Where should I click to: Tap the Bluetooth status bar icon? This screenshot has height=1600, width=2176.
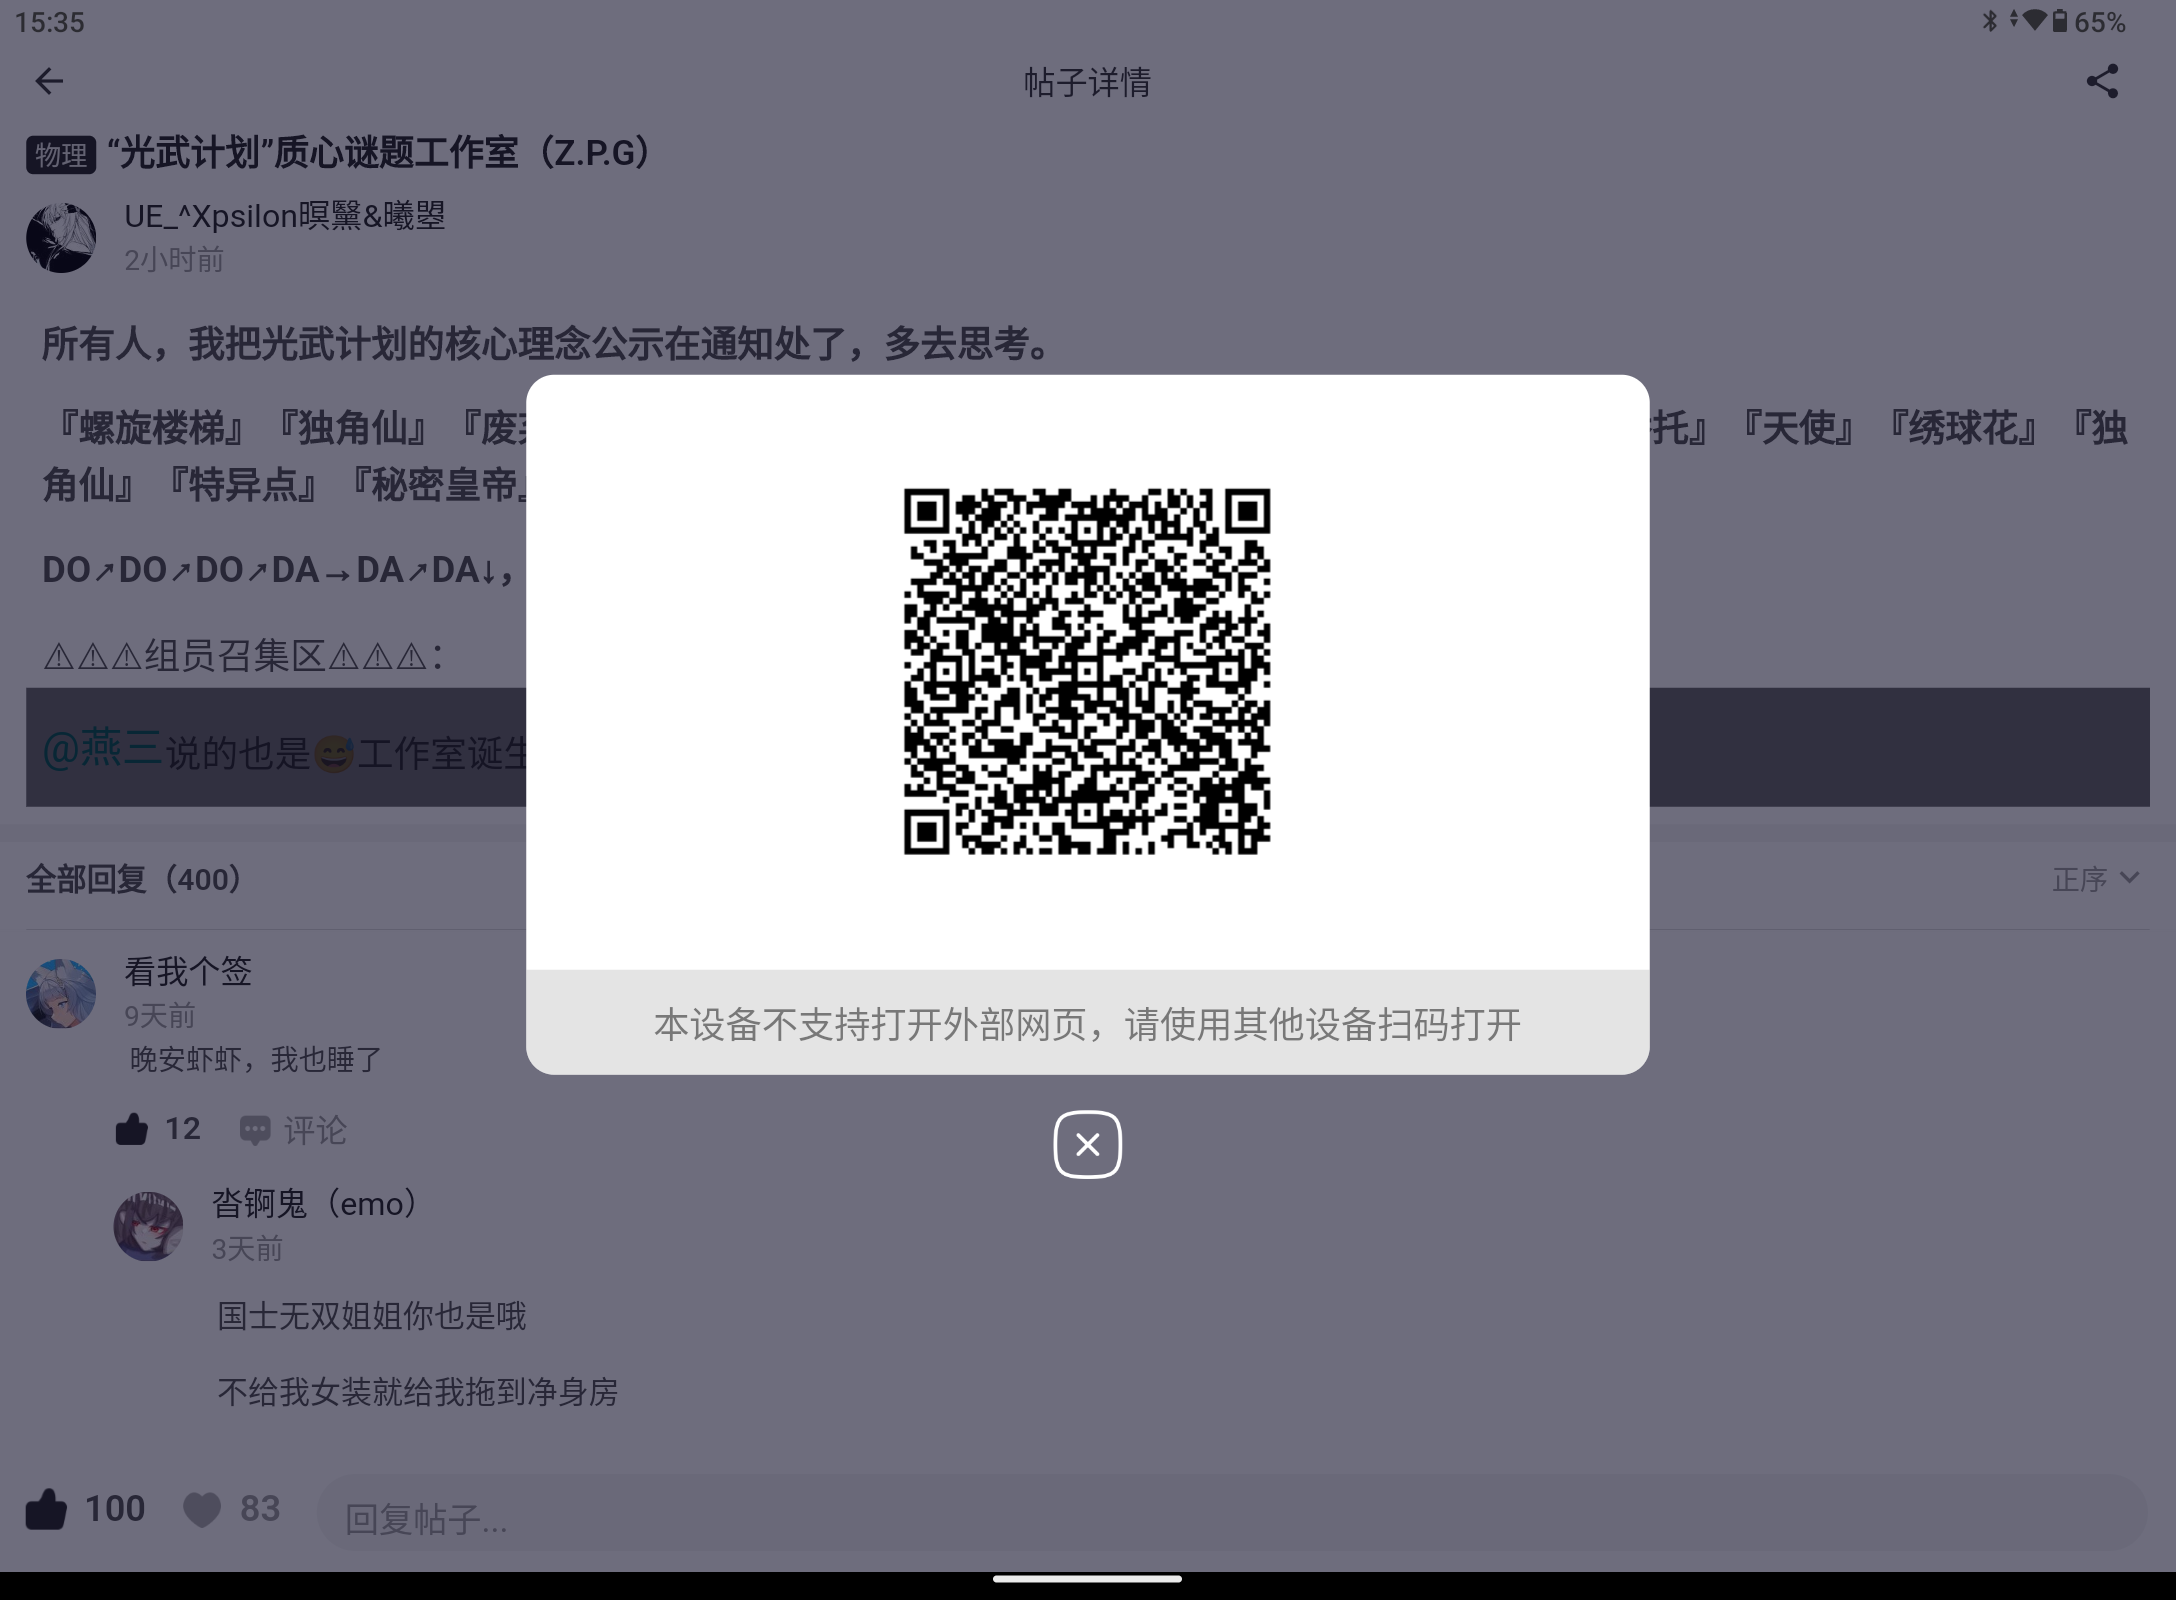[x=1989, y=21]
